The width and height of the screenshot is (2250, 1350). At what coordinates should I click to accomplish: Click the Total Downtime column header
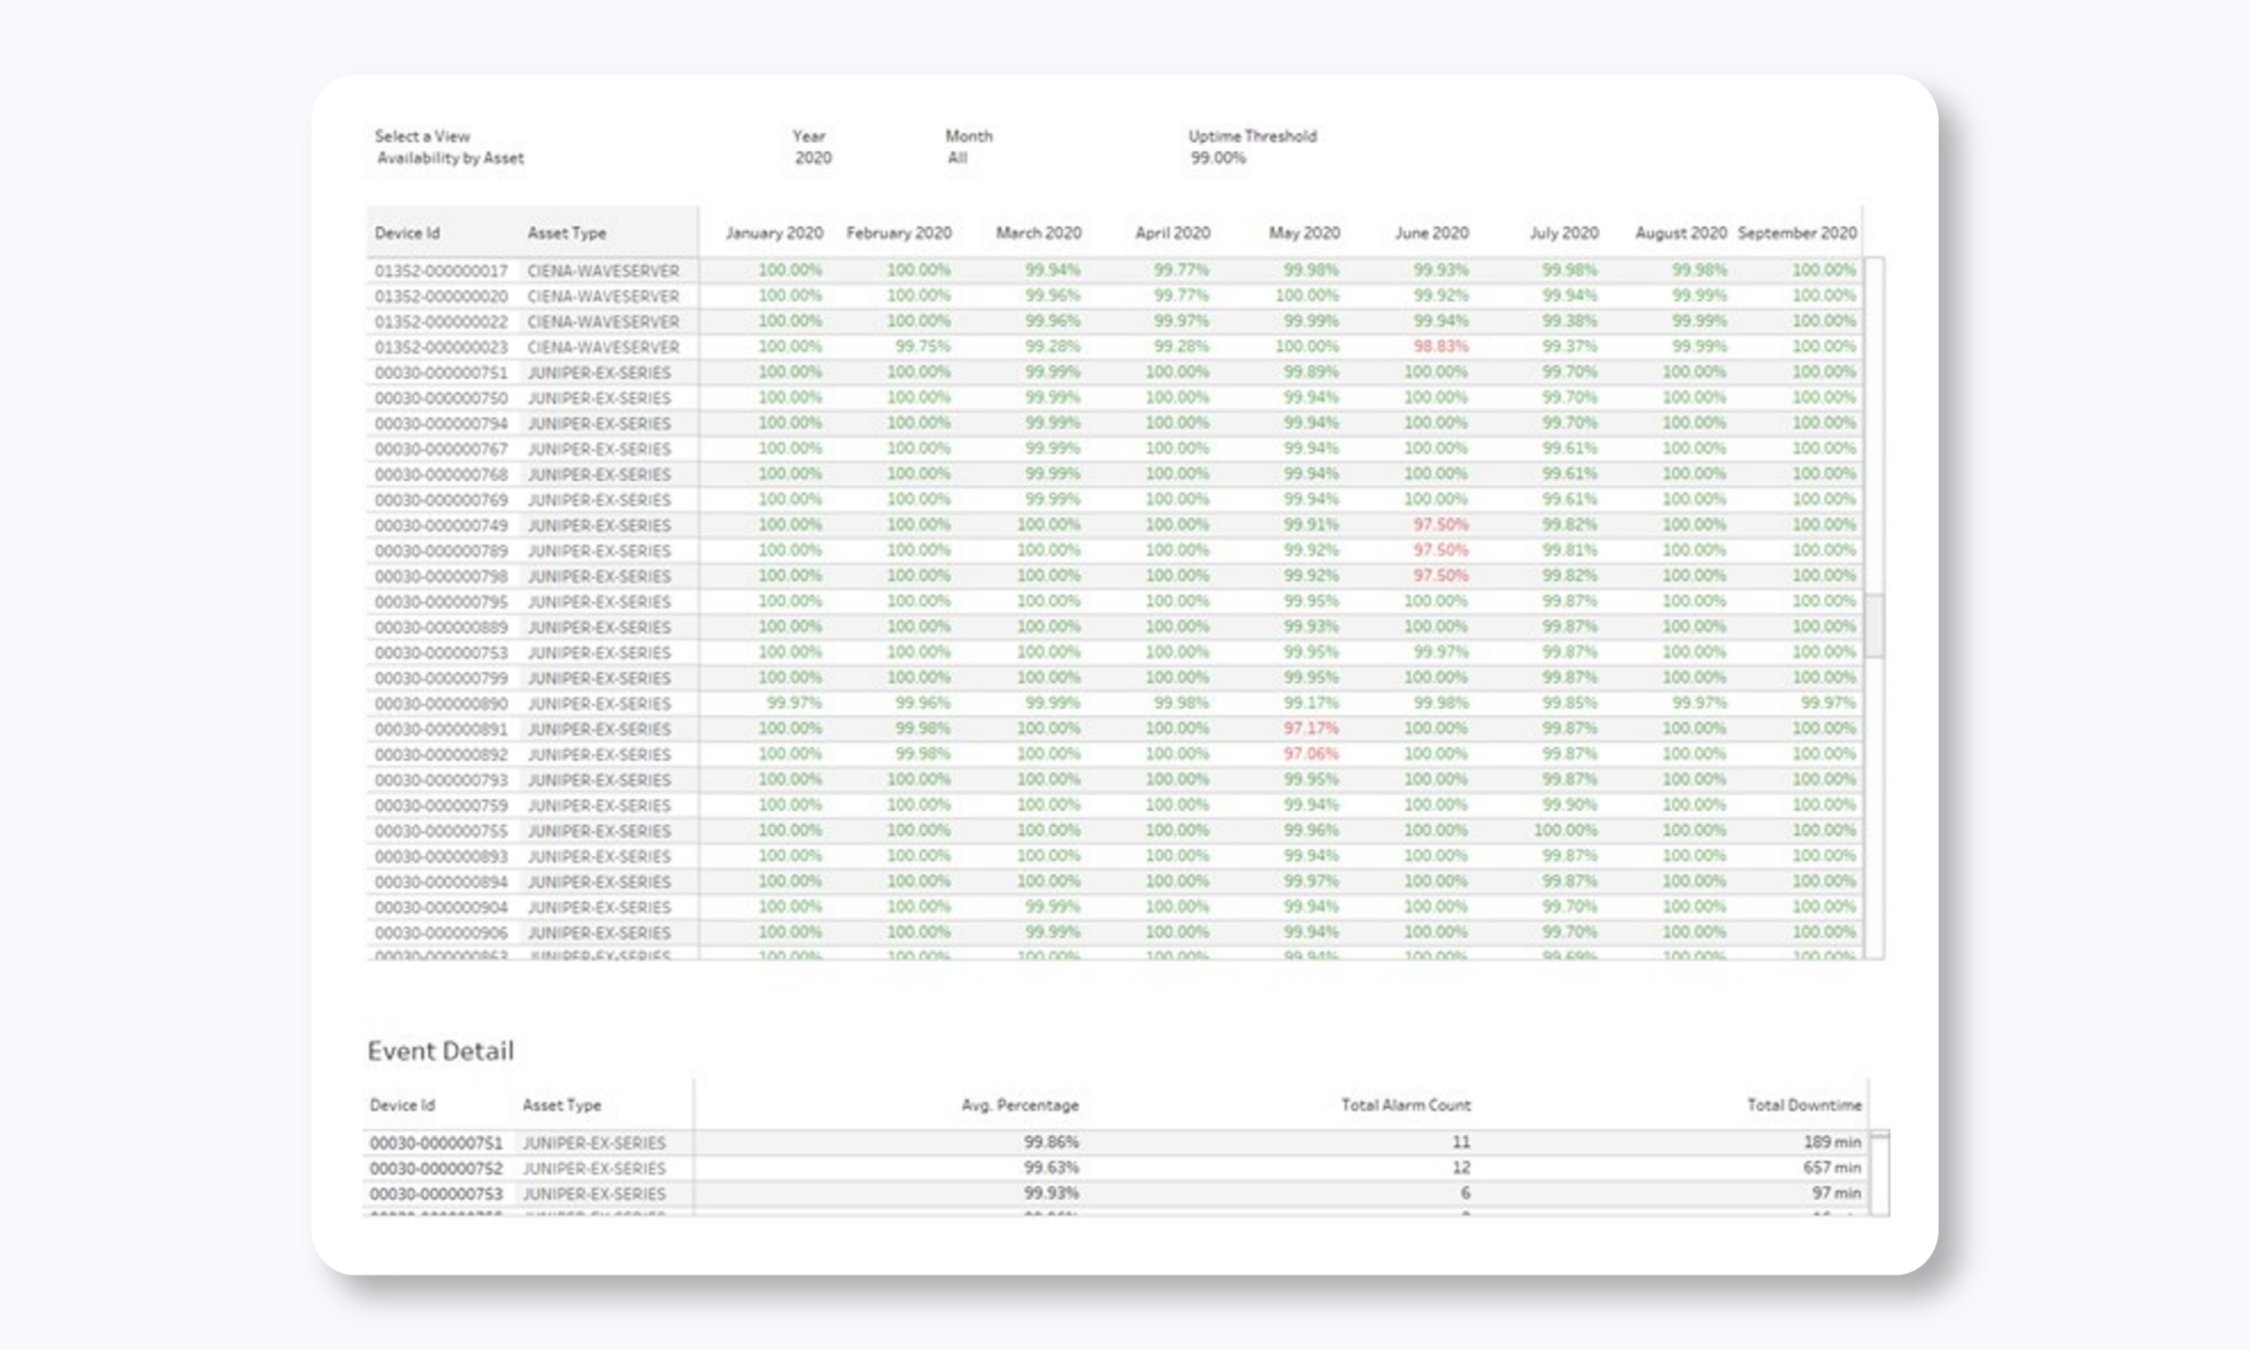tap(1803, 1105)
